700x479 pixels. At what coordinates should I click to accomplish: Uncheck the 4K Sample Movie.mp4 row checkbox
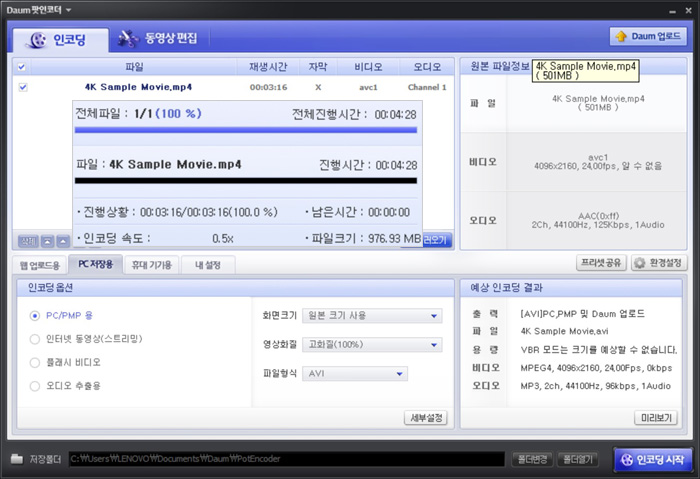23,87
